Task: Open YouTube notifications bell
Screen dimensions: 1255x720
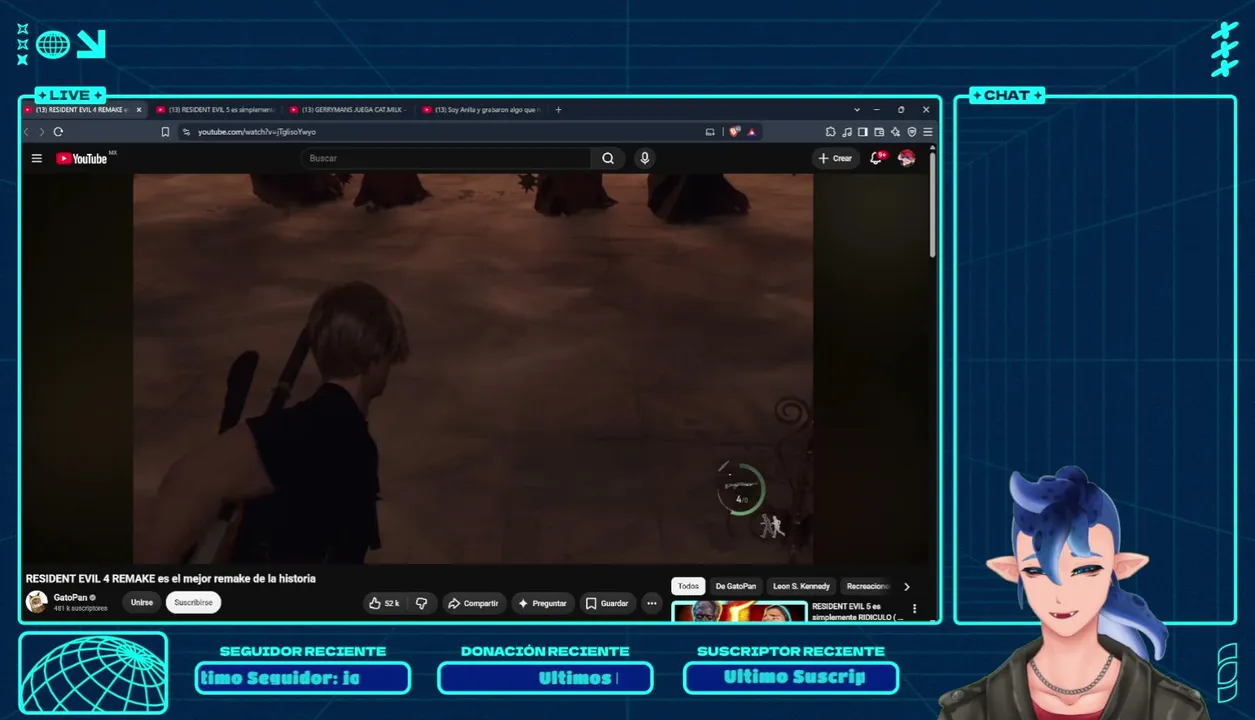Action: click(x=877, y=158)
